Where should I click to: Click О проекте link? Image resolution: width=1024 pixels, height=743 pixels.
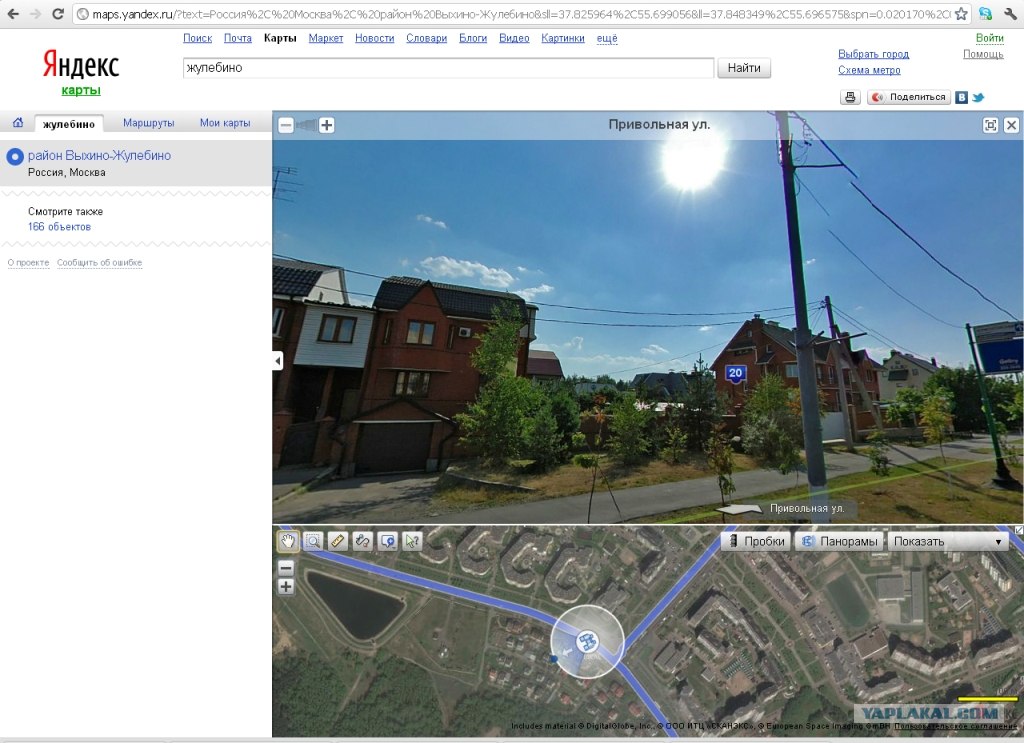pos(28,262)
